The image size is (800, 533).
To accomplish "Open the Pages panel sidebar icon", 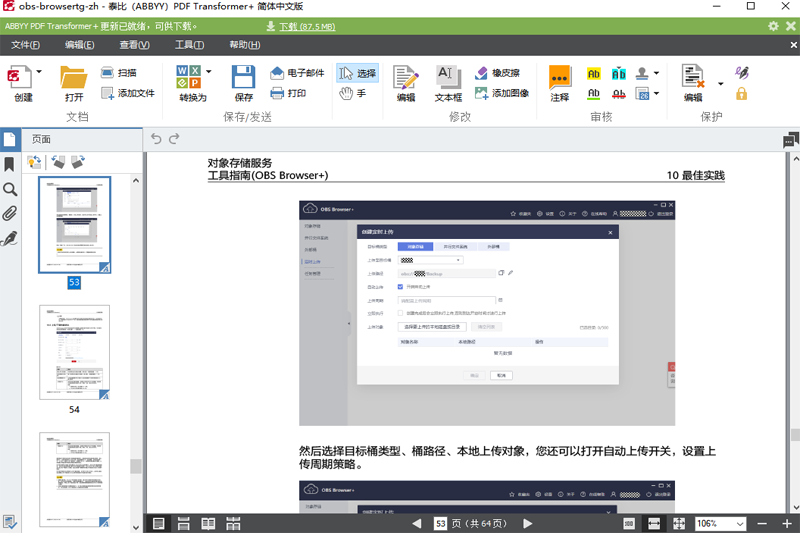I will [10, 139].
